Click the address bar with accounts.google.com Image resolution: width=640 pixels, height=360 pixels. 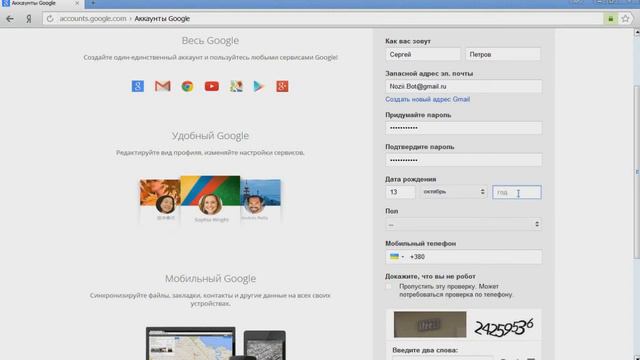pyautogui.click(x=322, y=19)
